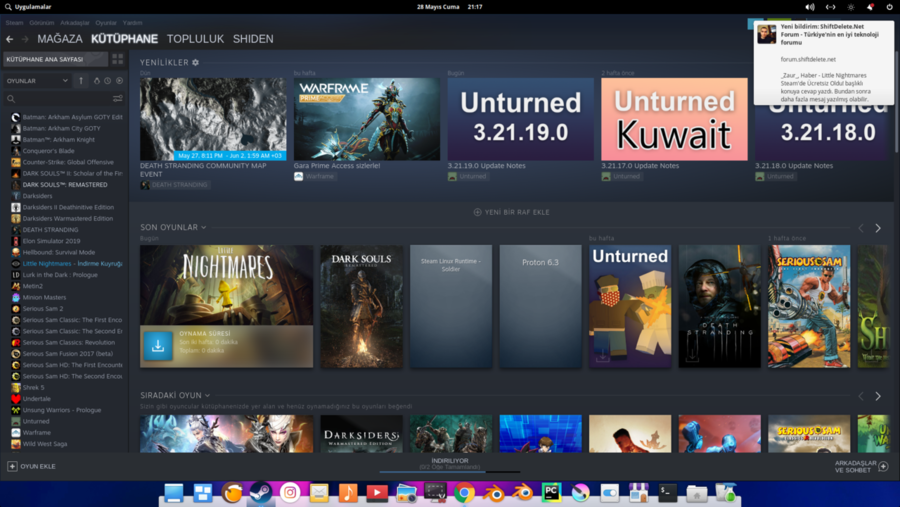Click the volume speaker icon in the top bar
This screenshot has height=507, width=900.
pyautogui.click(x=810, y=7)
